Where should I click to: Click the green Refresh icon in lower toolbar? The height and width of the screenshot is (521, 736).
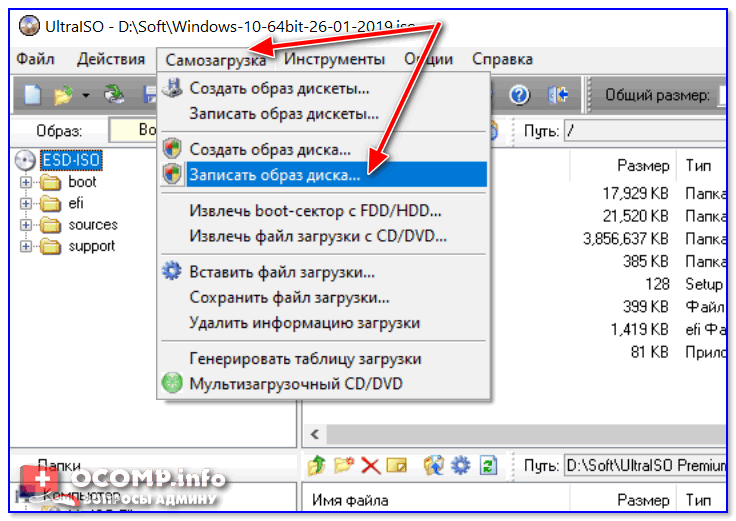click(488, 466)
